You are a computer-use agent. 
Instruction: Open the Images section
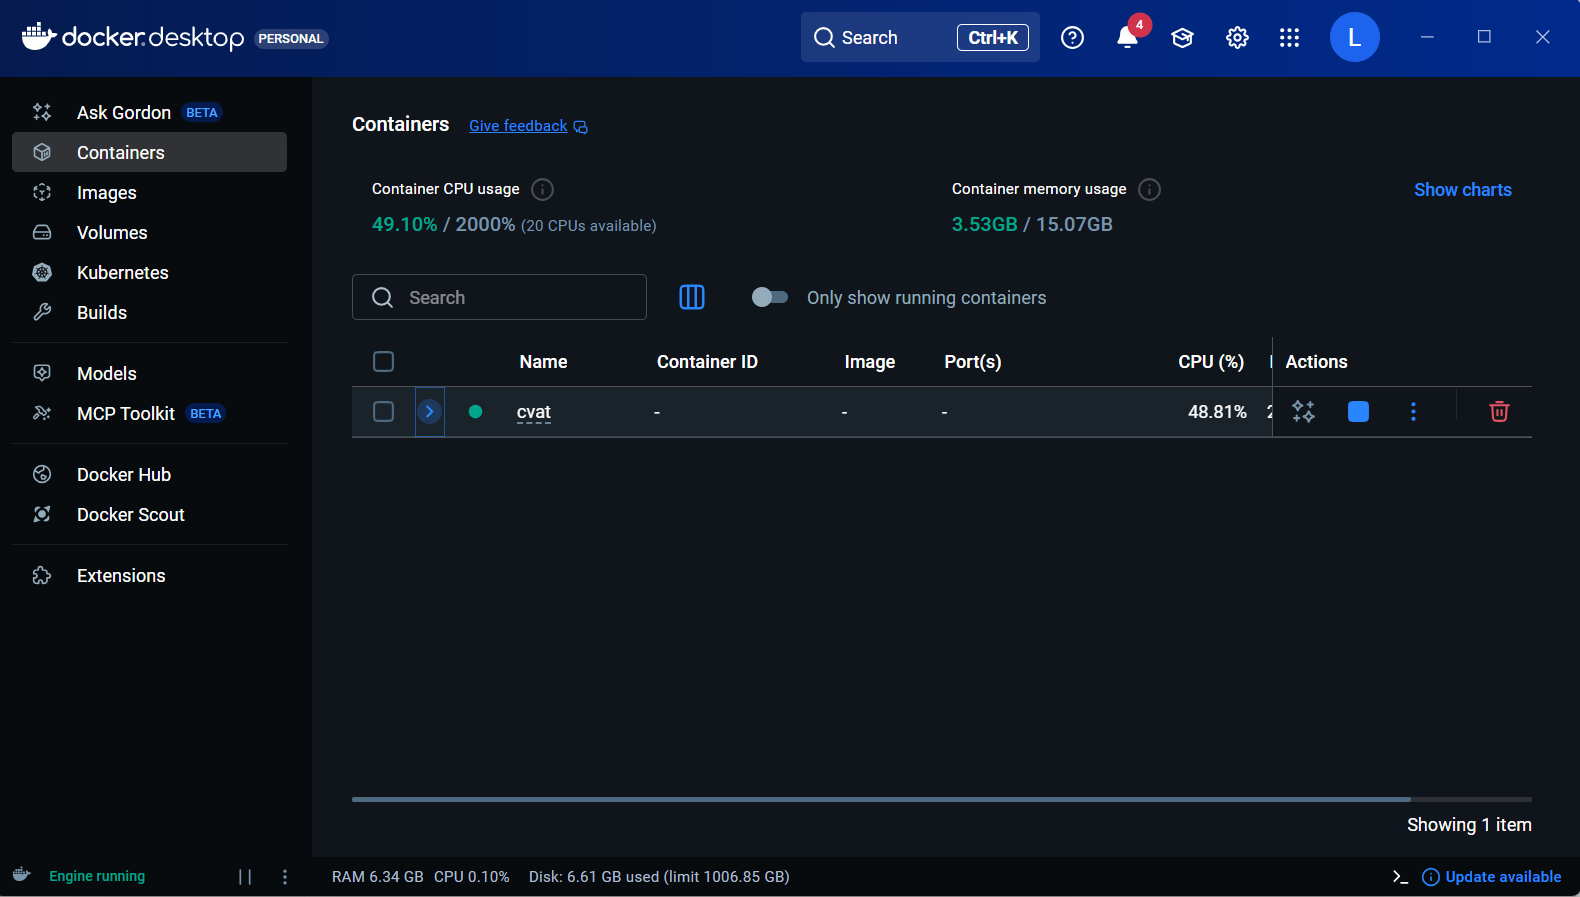[x=149, y=192]
